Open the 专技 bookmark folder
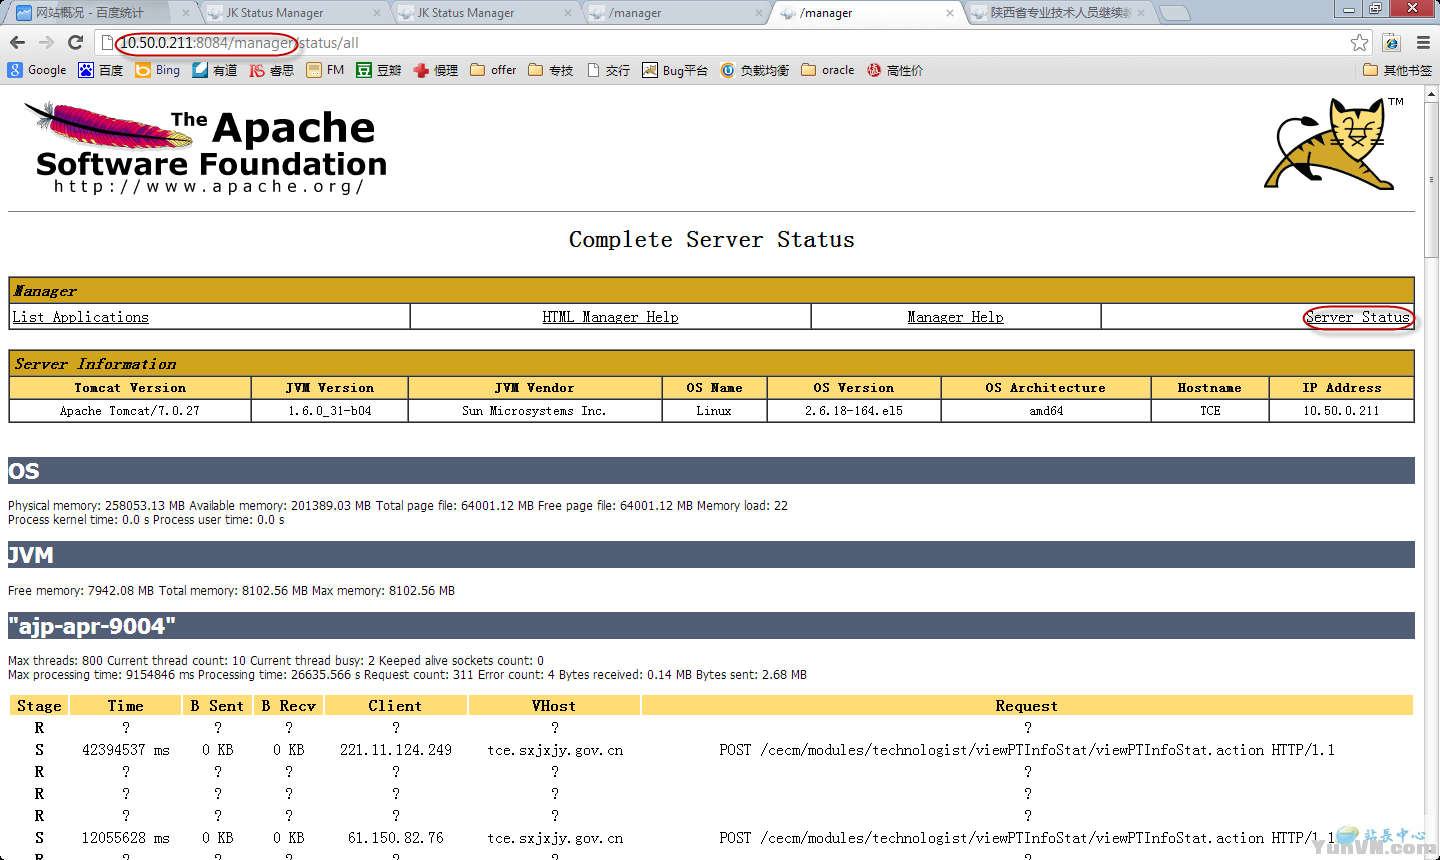The height and width of the screenshot is (860, 1440). (550, 70)
